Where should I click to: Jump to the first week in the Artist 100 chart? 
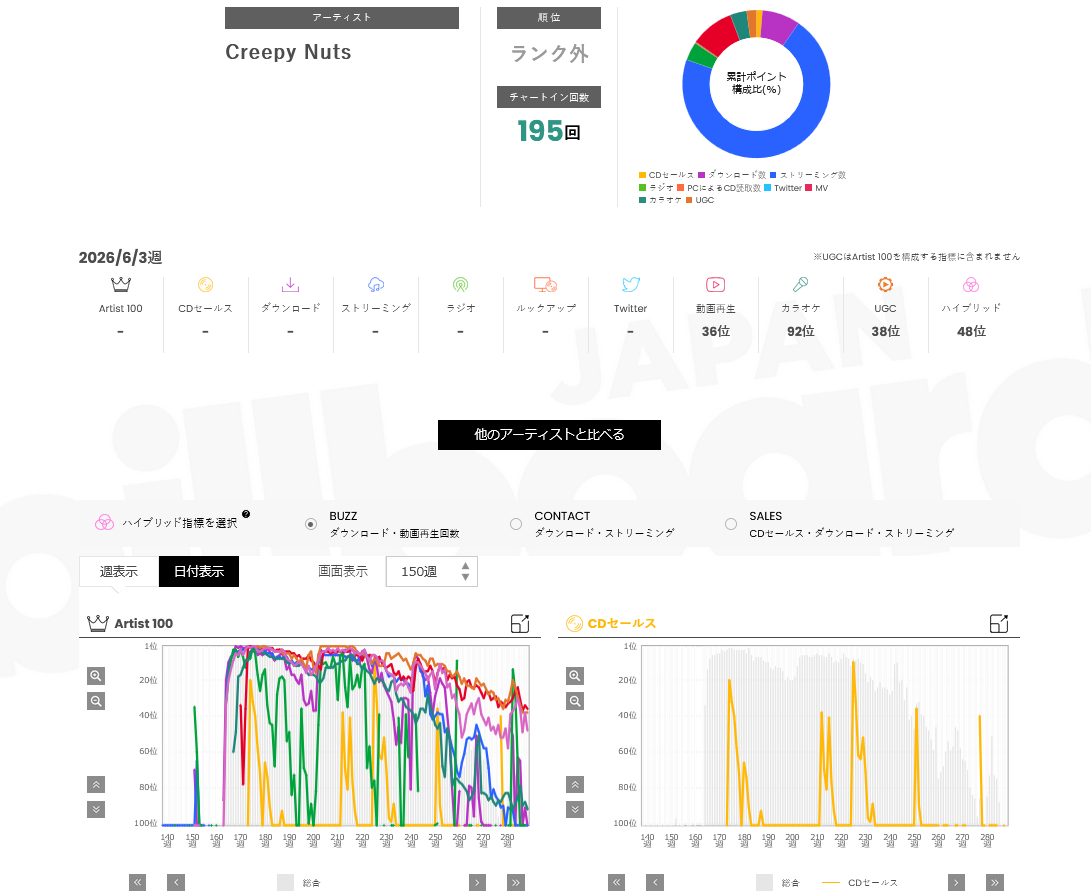[x=138, y=882]
